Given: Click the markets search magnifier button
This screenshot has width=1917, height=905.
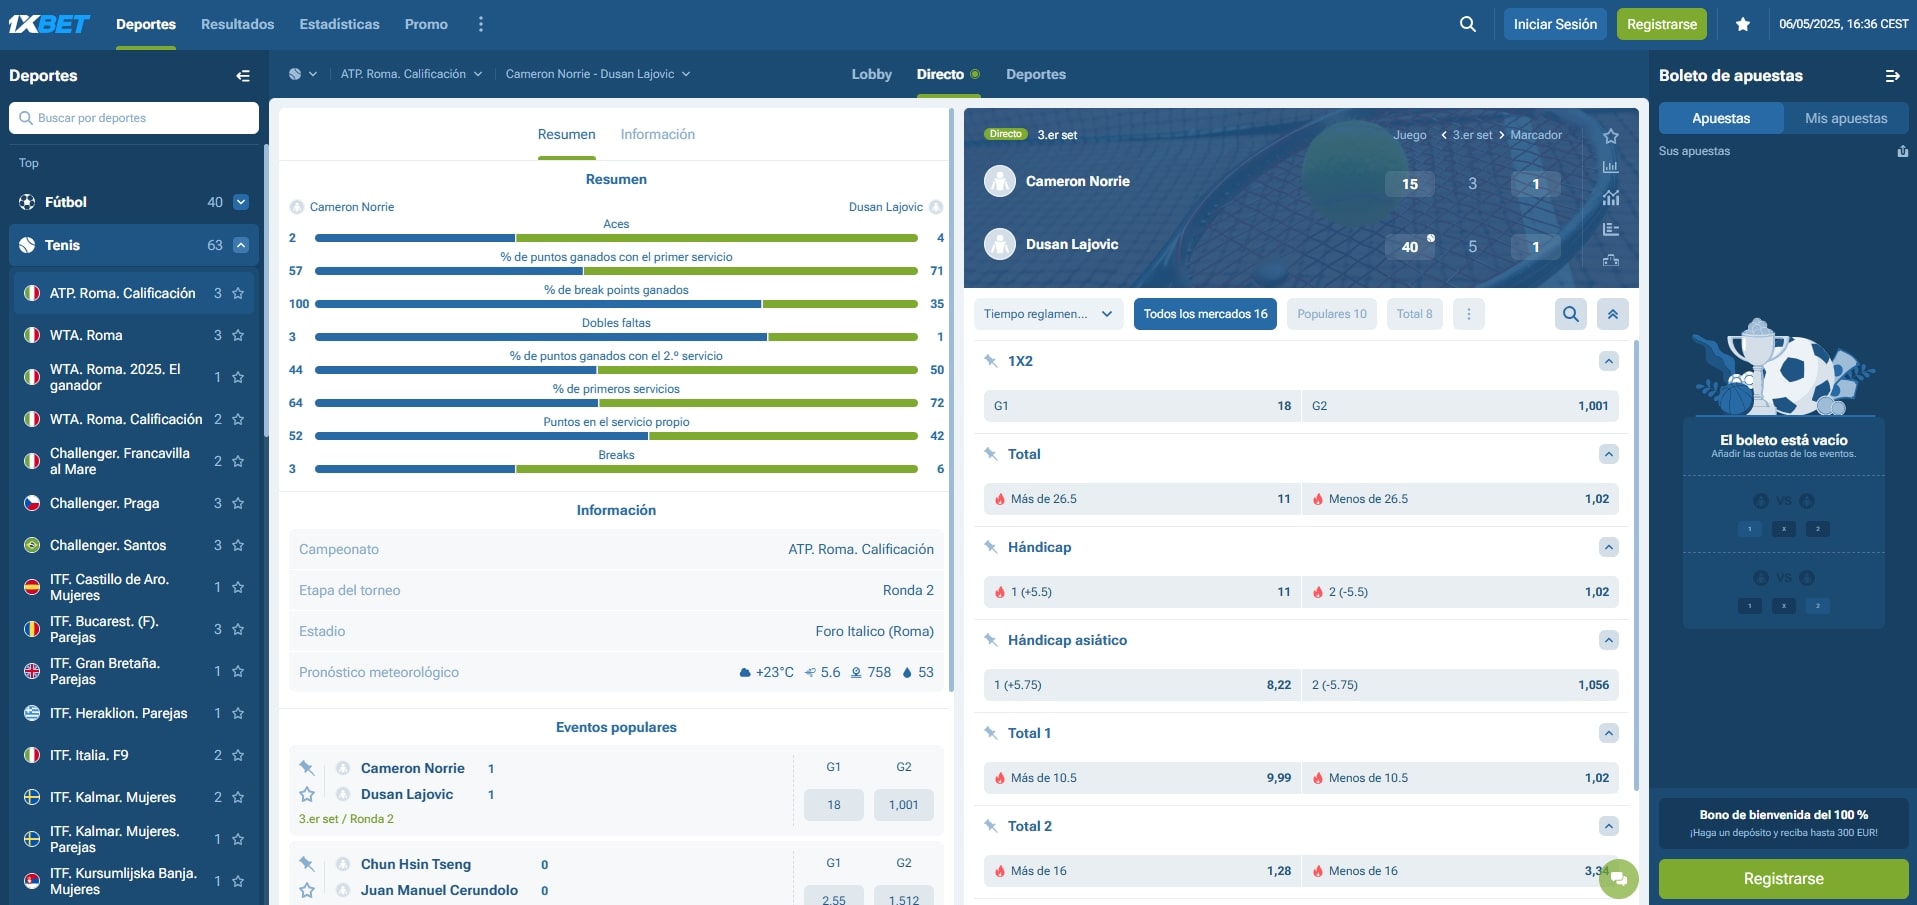Looking at the screenshot, I should [x=1571, y=314].
